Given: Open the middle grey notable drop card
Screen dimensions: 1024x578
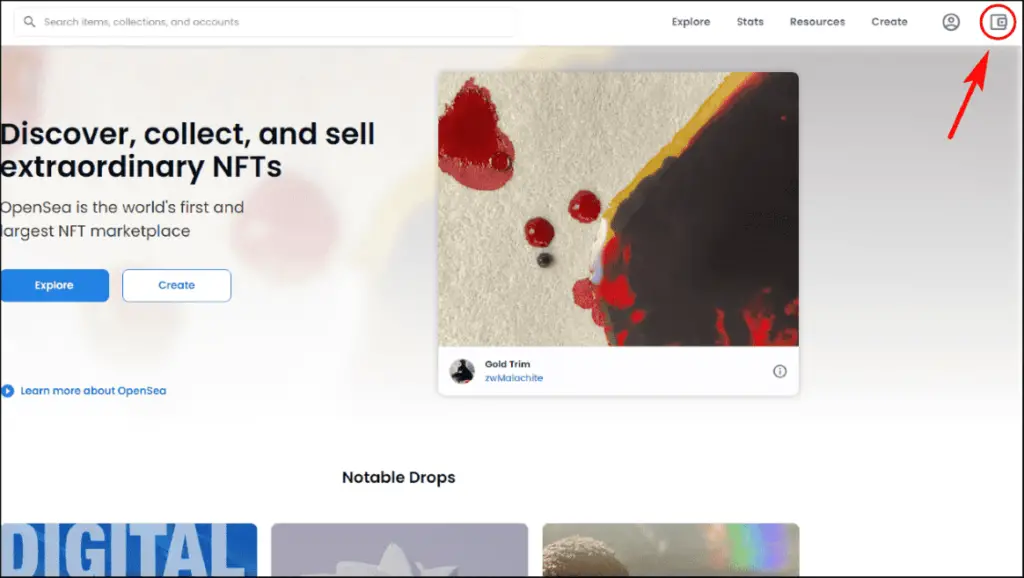Looking at the screenshot, I should point(399,550).
